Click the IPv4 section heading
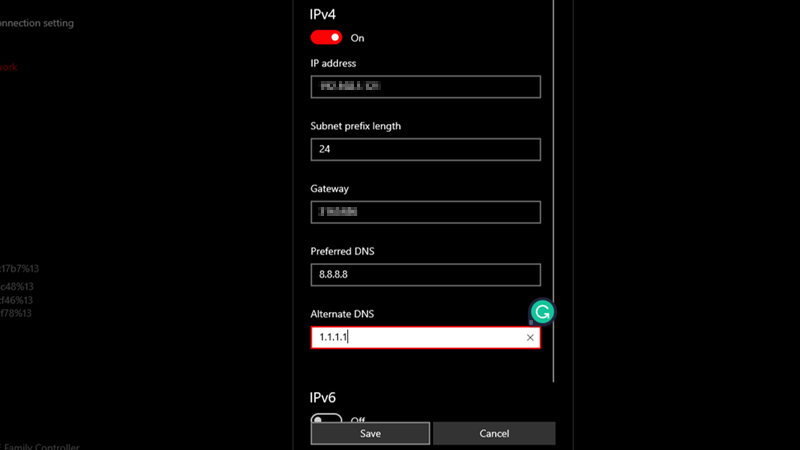Screen dimensions: 800x450 click(325, 15)
